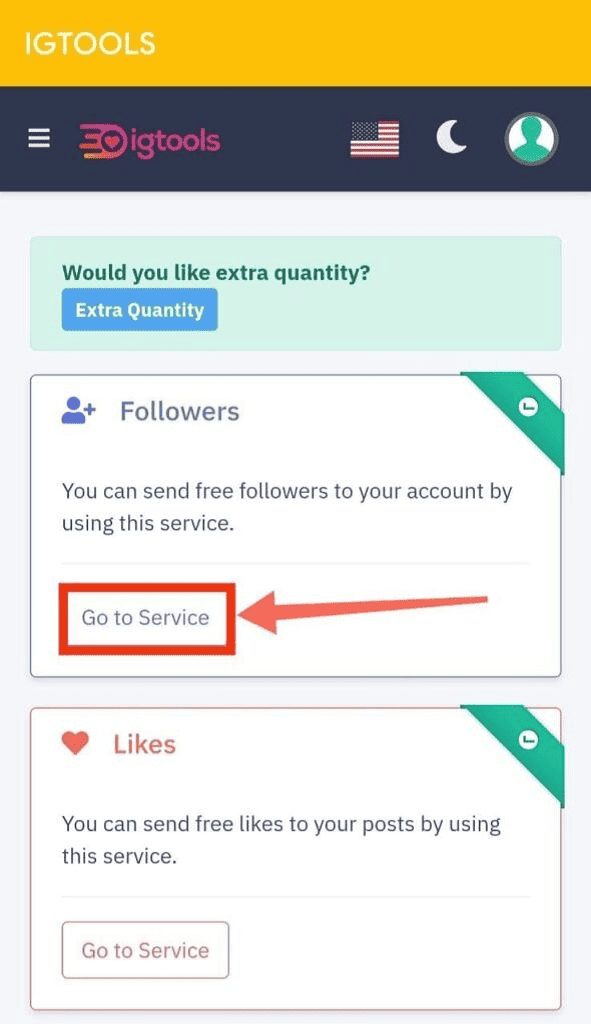
Task: Click the Extra Quantity button
Action: coord(140,310)
